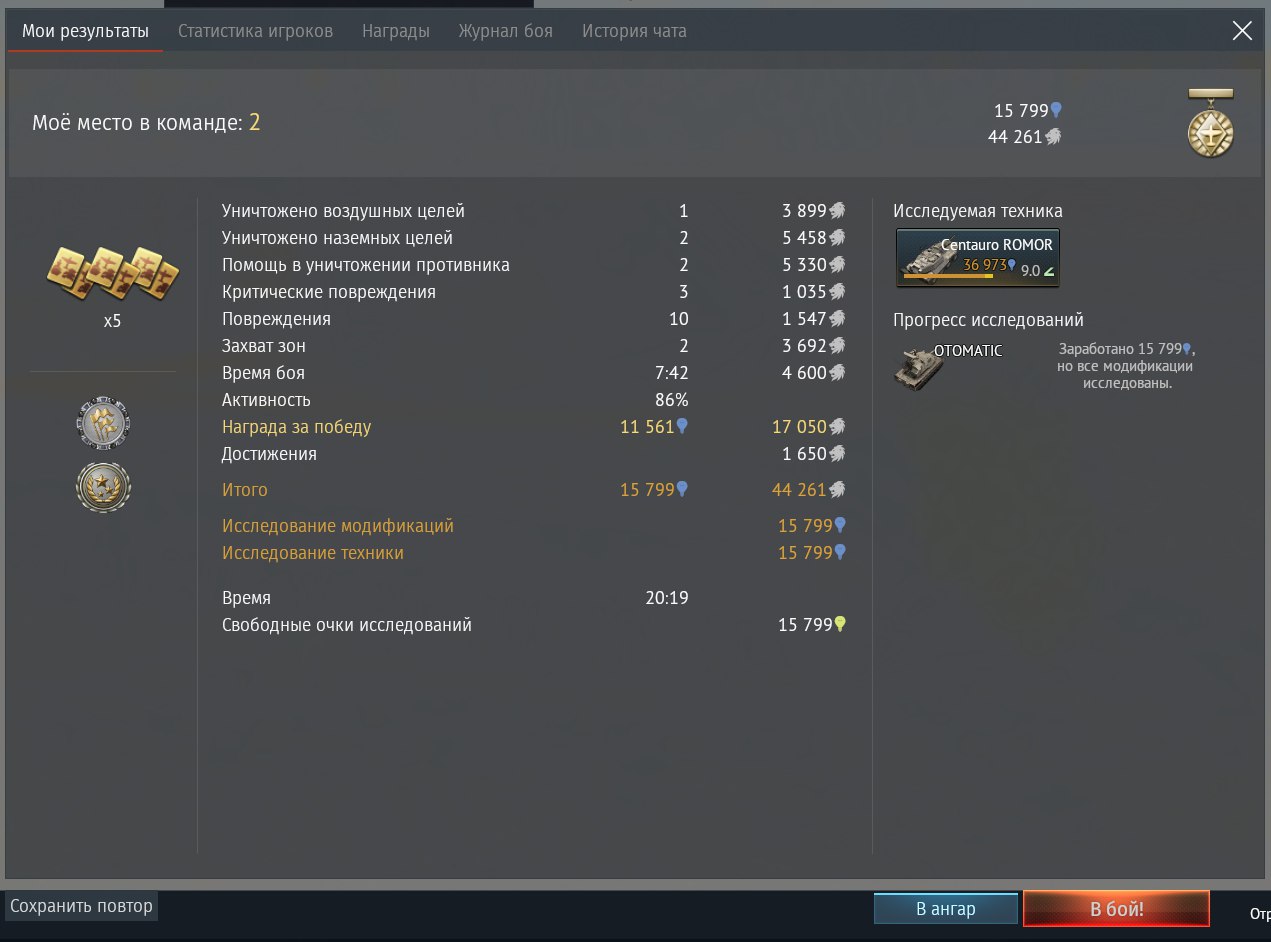
Task: Click Сохранить повтор button
Action: [81, 906]
